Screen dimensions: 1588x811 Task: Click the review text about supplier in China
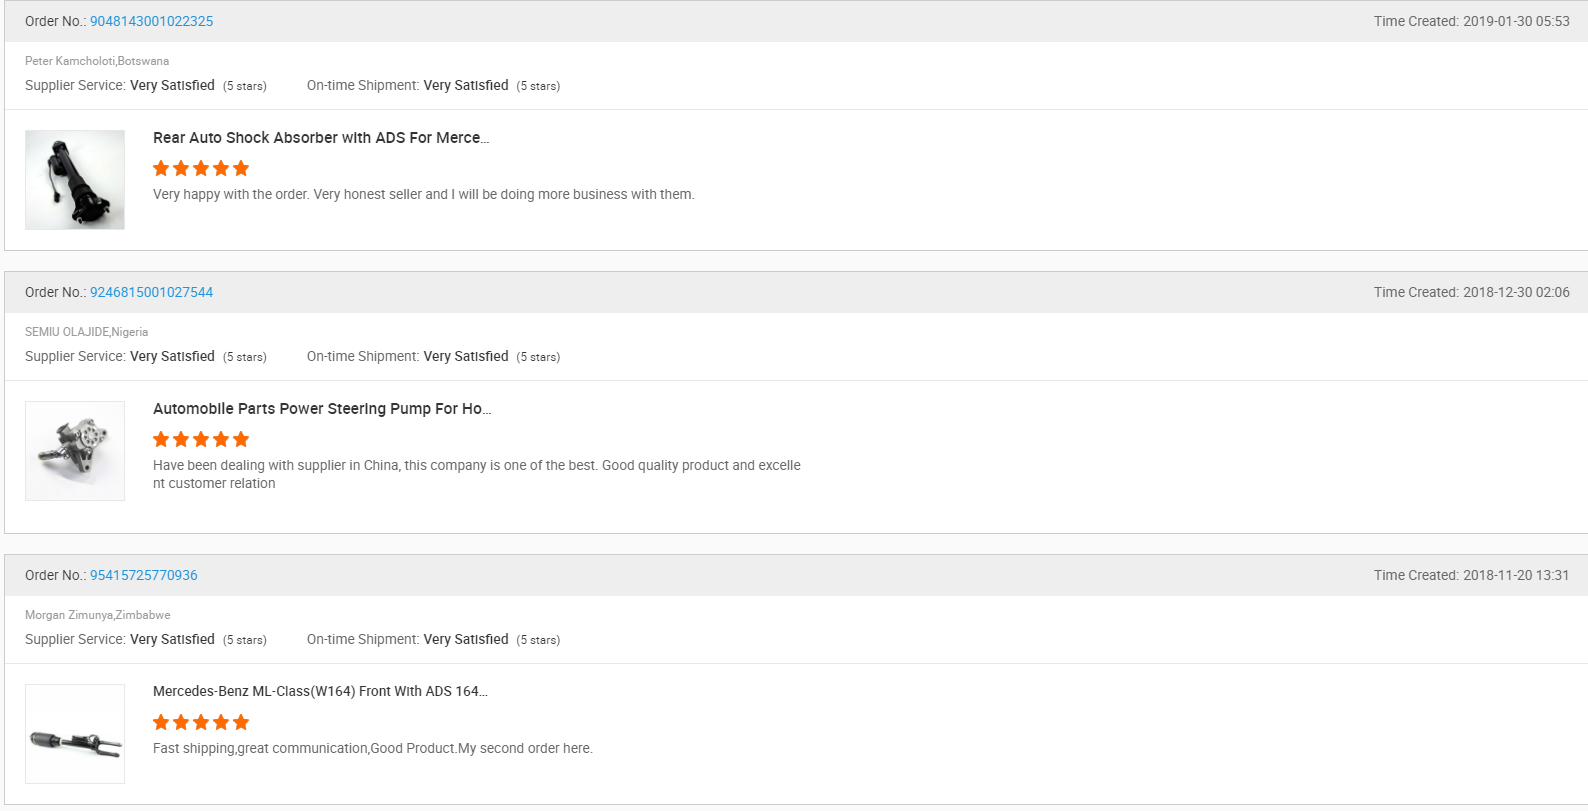[x=477, y=474]
